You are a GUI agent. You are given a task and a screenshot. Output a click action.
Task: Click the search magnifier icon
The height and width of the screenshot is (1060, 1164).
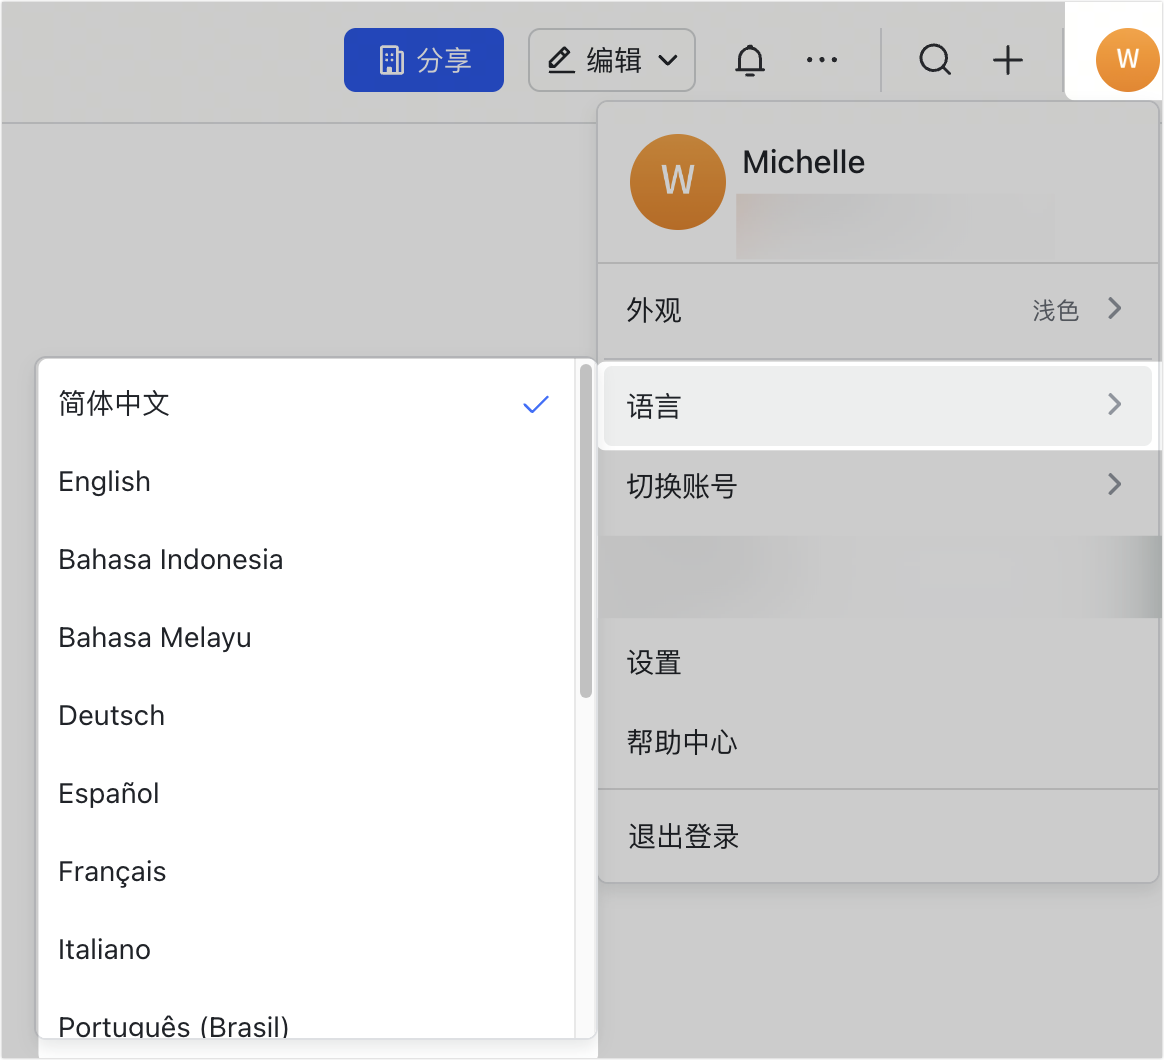click(x=934, y=60)
